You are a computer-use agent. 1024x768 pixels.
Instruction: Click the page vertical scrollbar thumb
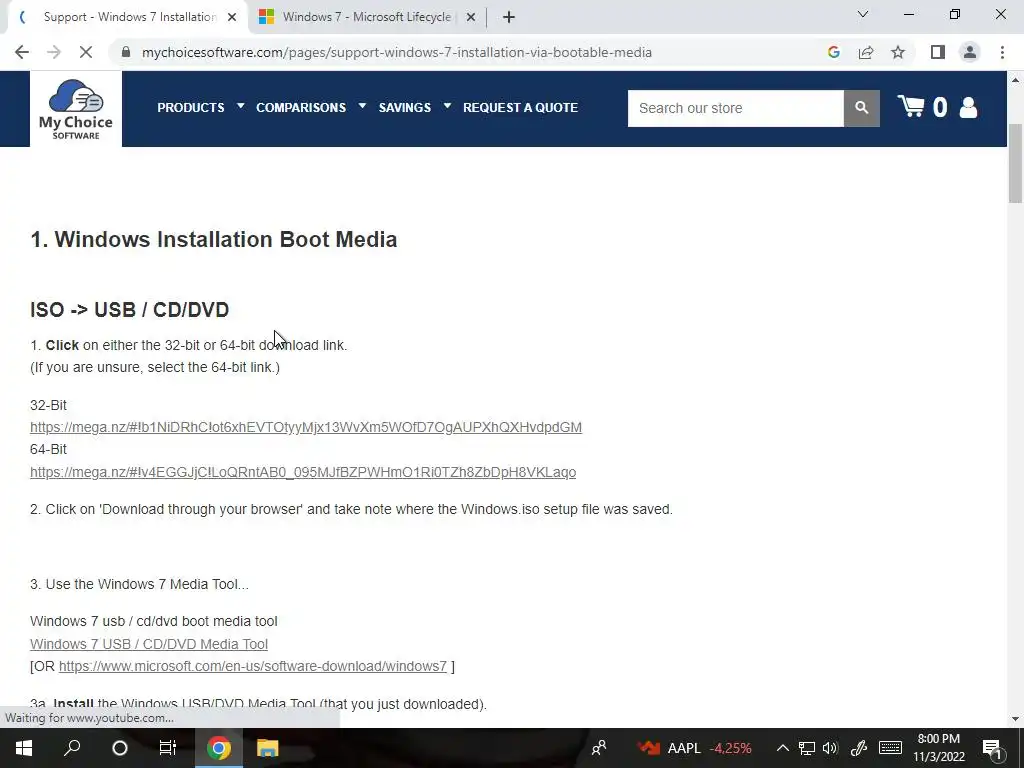point(1015,163)
